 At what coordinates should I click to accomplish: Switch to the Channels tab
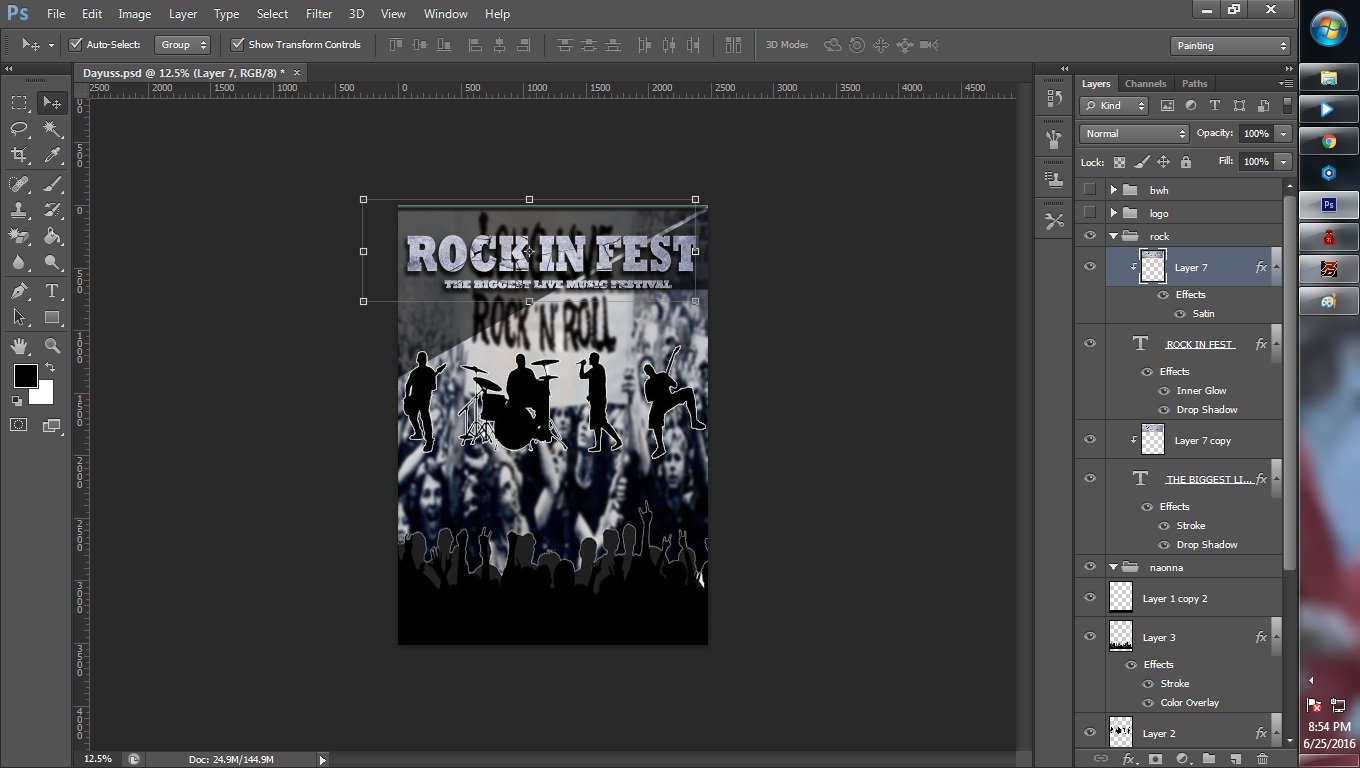click(1145, 83)
